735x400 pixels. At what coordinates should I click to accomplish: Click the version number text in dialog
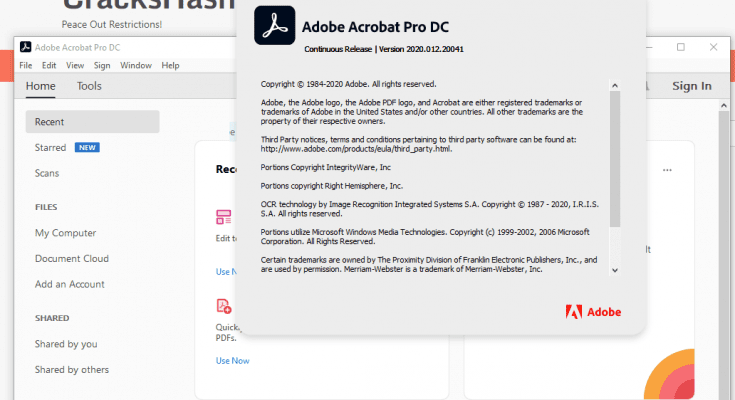click(421, 49)
